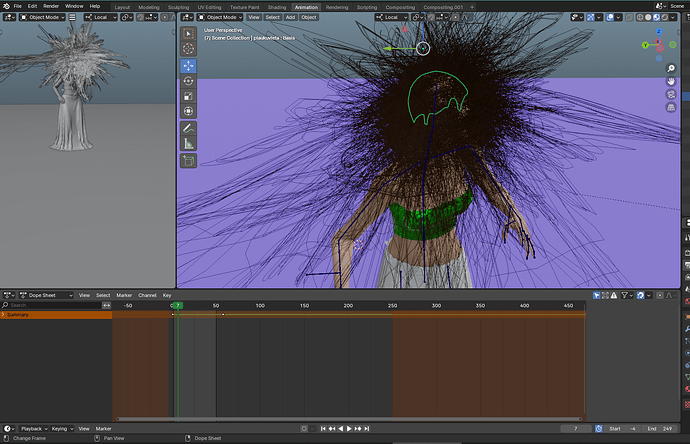This screenshot has width=690, height=444.
Task: Click Object in right viewport header
Action: 309,17
